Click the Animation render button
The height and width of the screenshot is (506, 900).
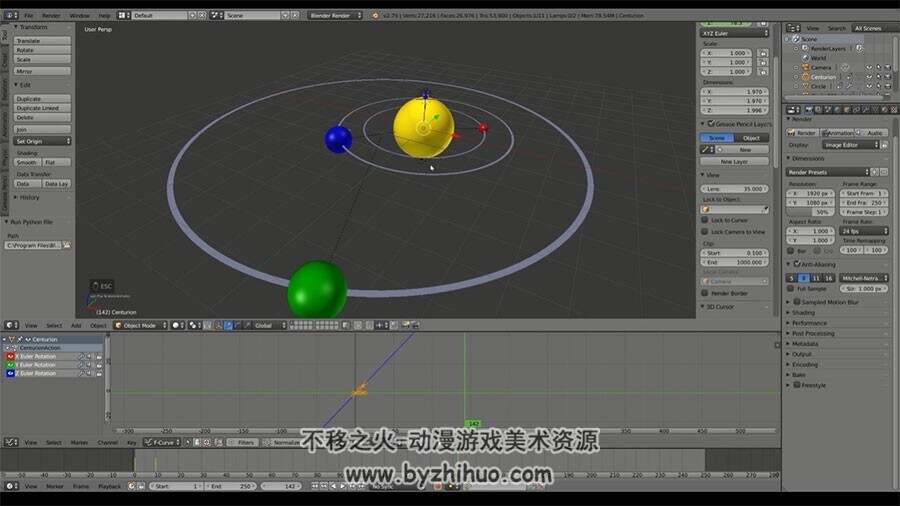click(x=838, y=133)
